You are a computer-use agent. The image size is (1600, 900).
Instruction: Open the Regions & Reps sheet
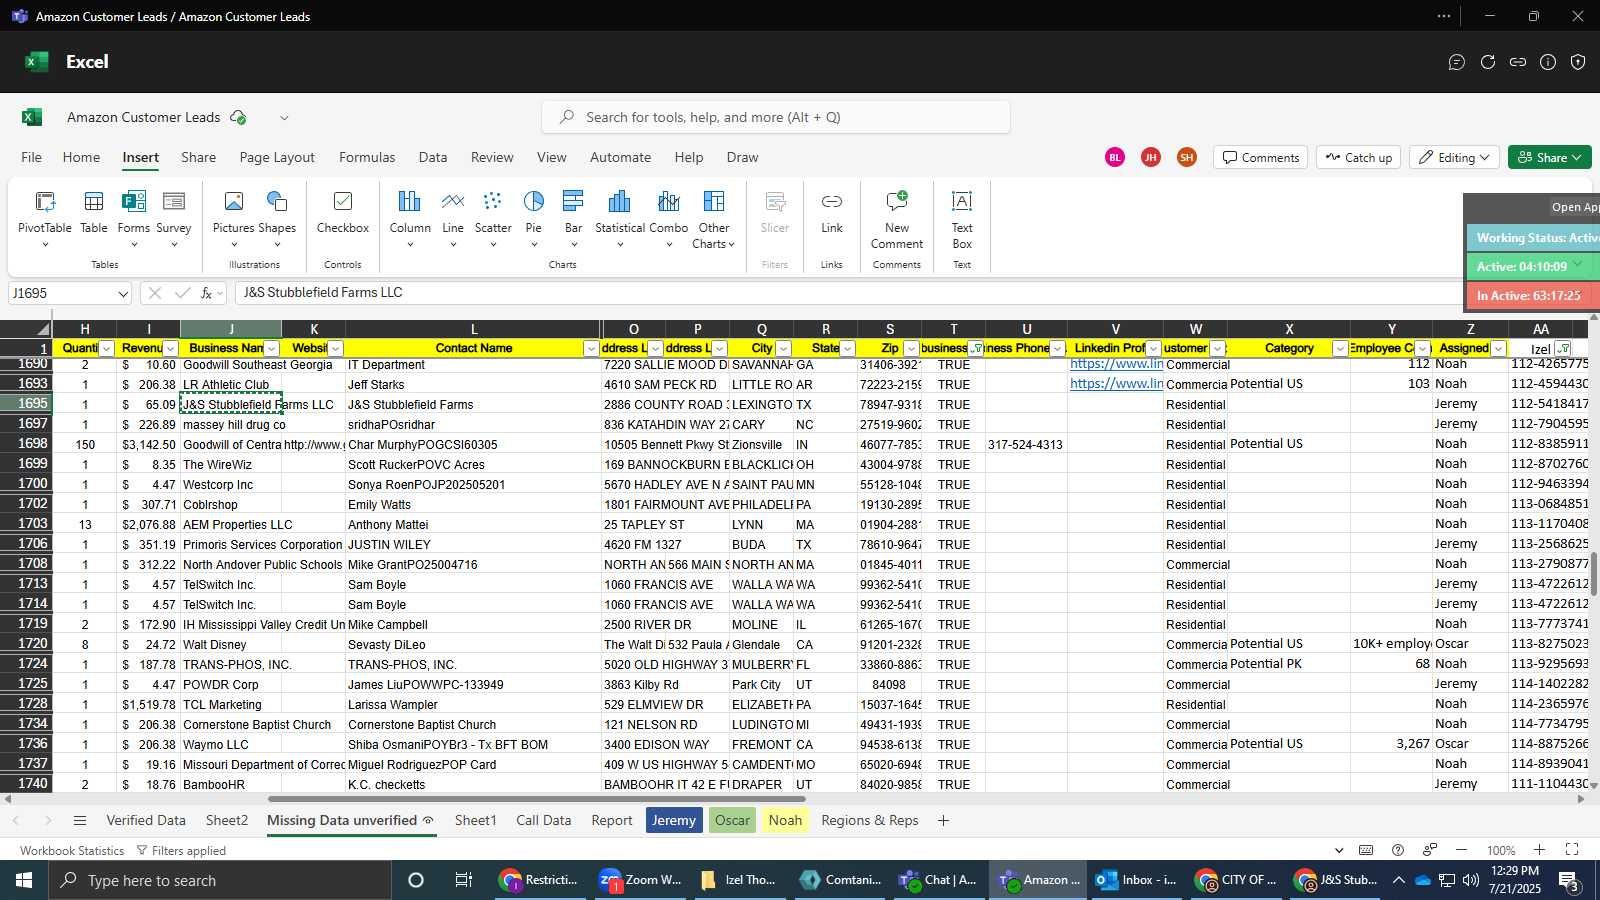(870, 820)
